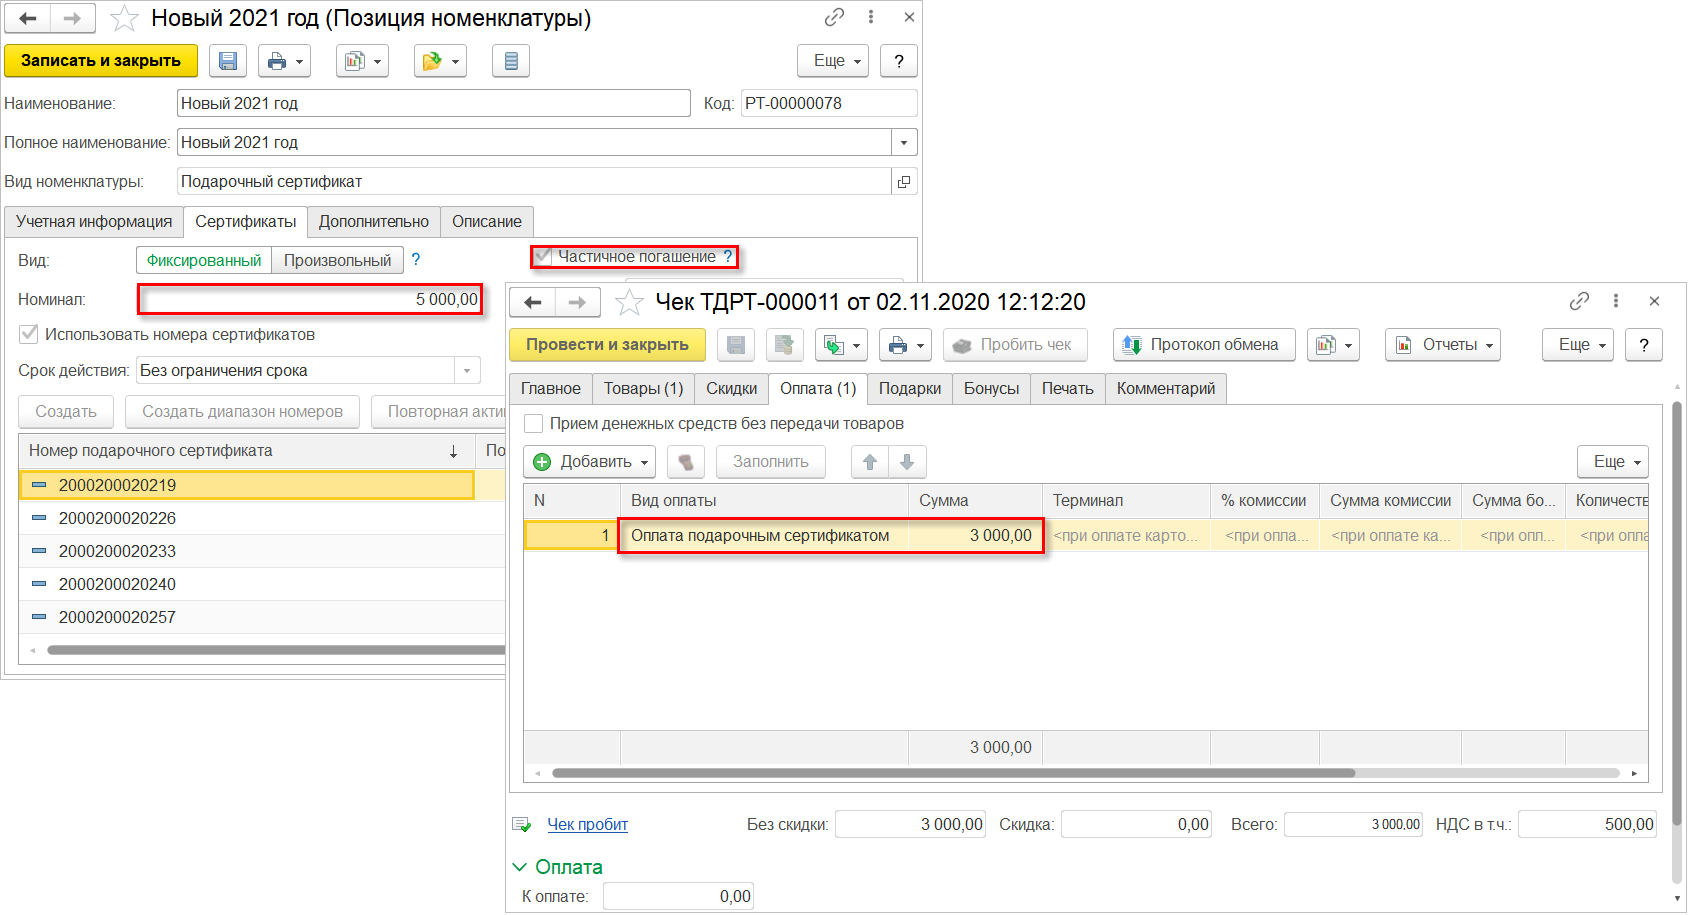This screenshot has width=1688, height=915.
Task: Click horizontal scrollbar of payment table
Action: pos(953,773)
